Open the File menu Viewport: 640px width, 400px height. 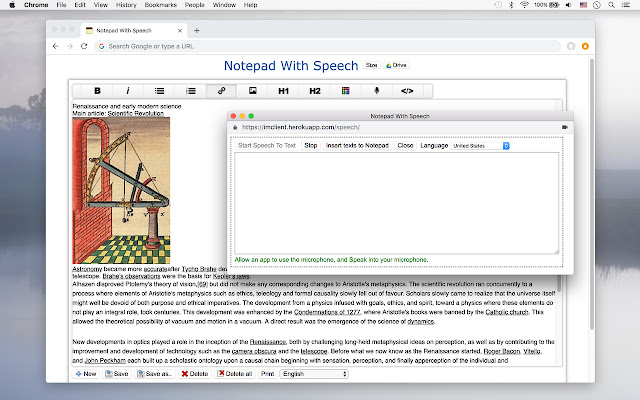61,5
